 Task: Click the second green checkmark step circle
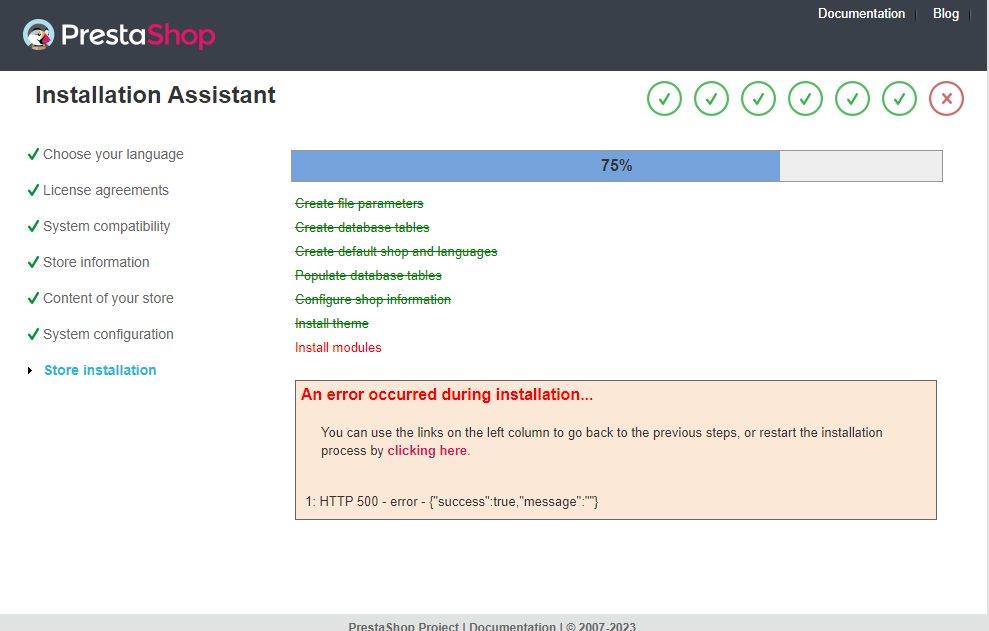711,98
